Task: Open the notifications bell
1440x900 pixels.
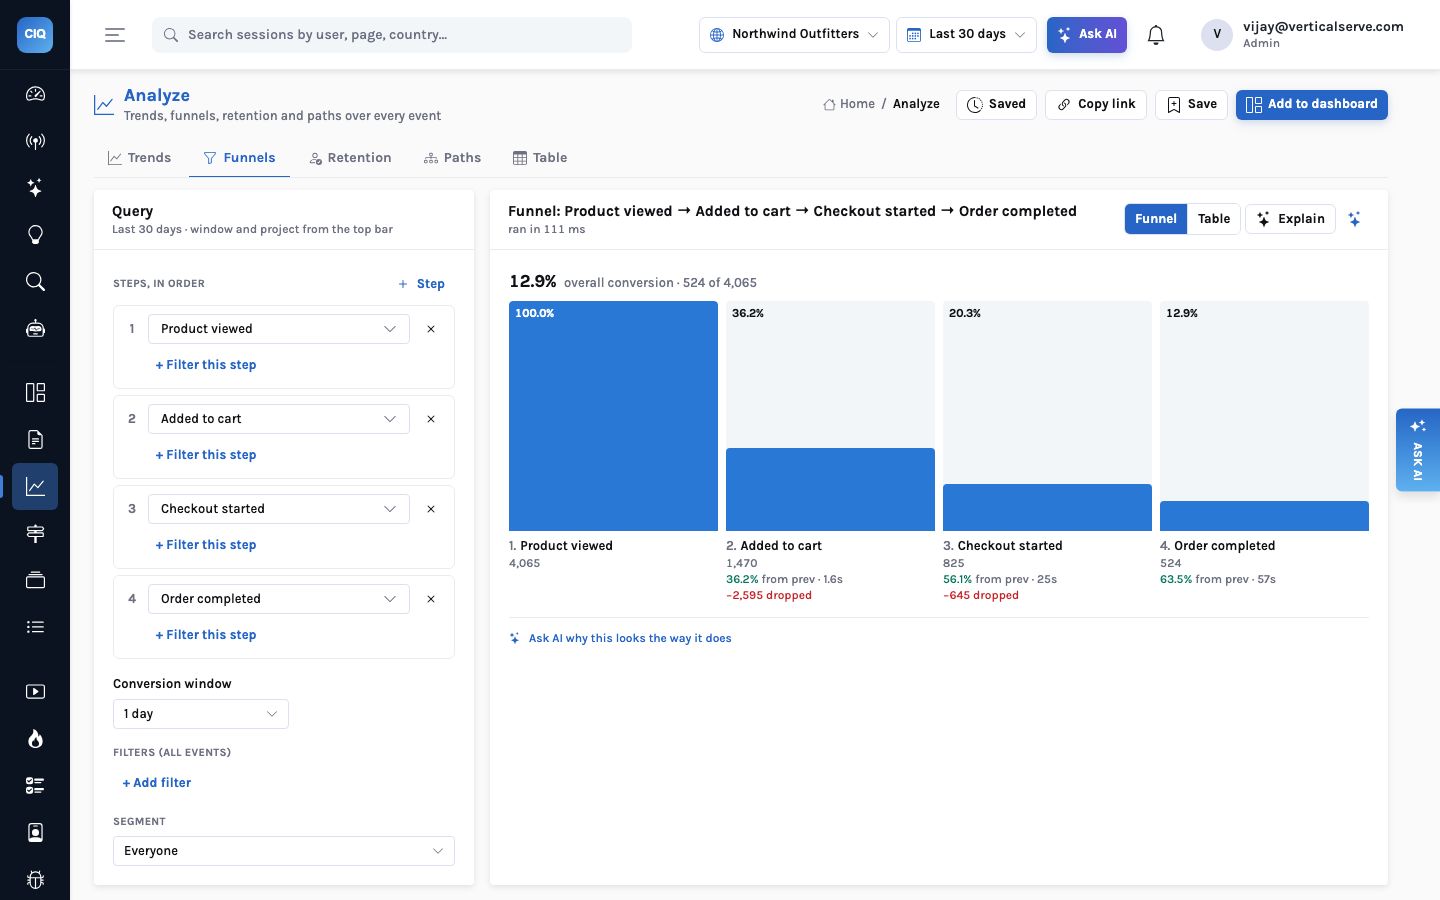Action: [x=1156, y=35]
